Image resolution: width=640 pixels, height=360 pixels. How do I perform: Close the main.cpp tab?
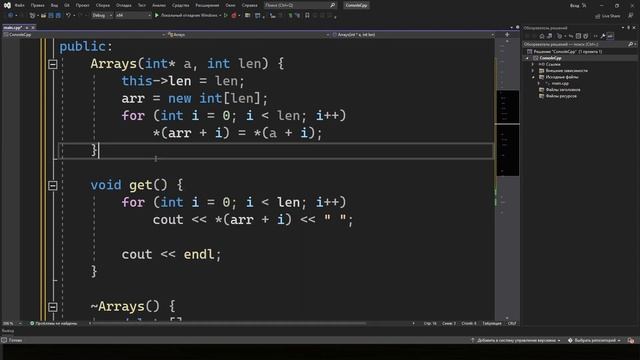point(33,27)
